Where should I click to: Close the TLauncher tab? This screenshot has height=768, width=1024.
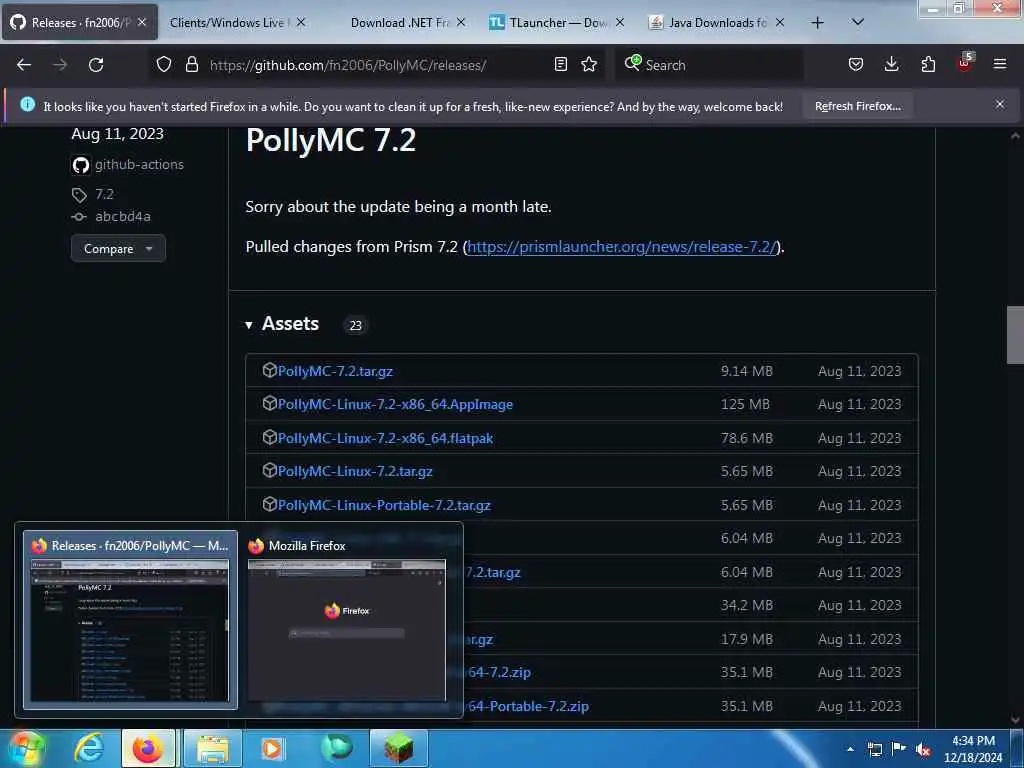[620, 22]
